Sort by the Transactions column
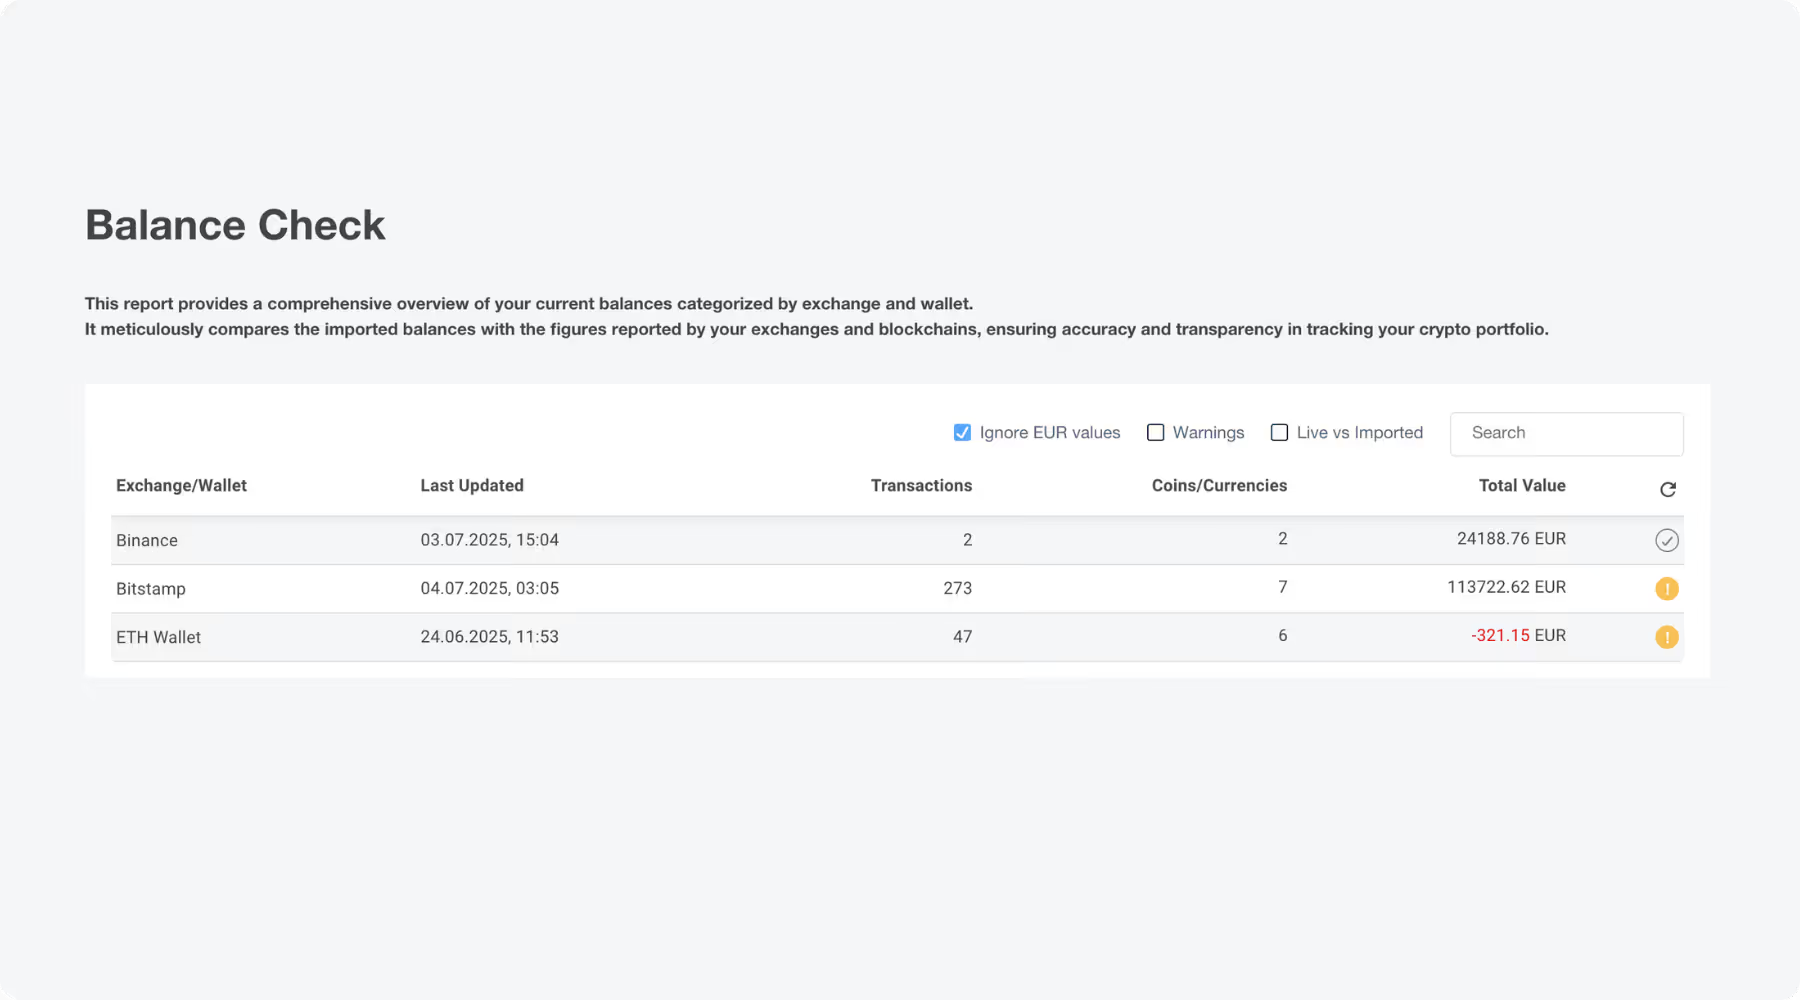 tap(920, 485)
